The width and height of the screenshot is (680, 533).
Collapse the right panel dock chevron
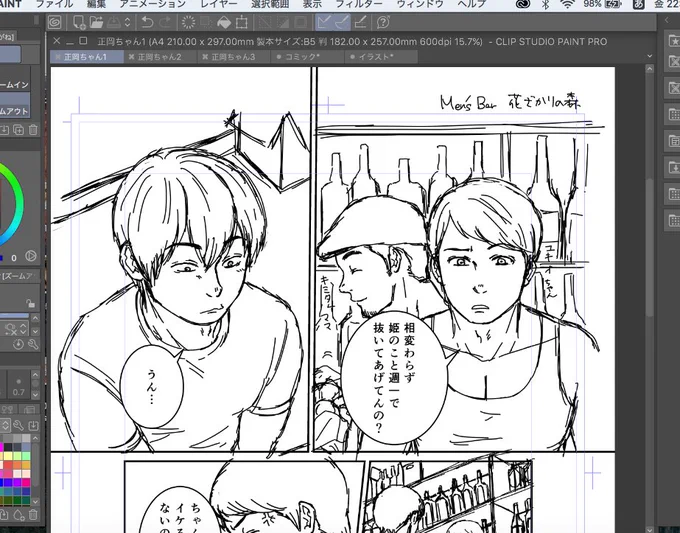click(667, 20)
